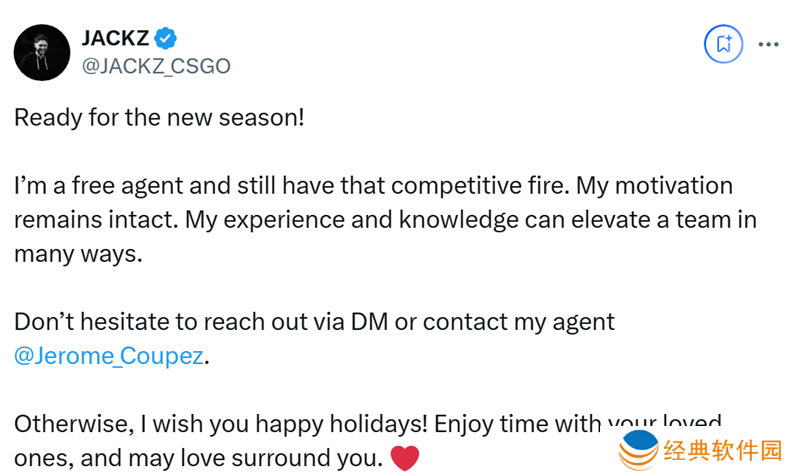
Task: Click the "Don't hesitate to reach out" text
Action: pos(156,322)
